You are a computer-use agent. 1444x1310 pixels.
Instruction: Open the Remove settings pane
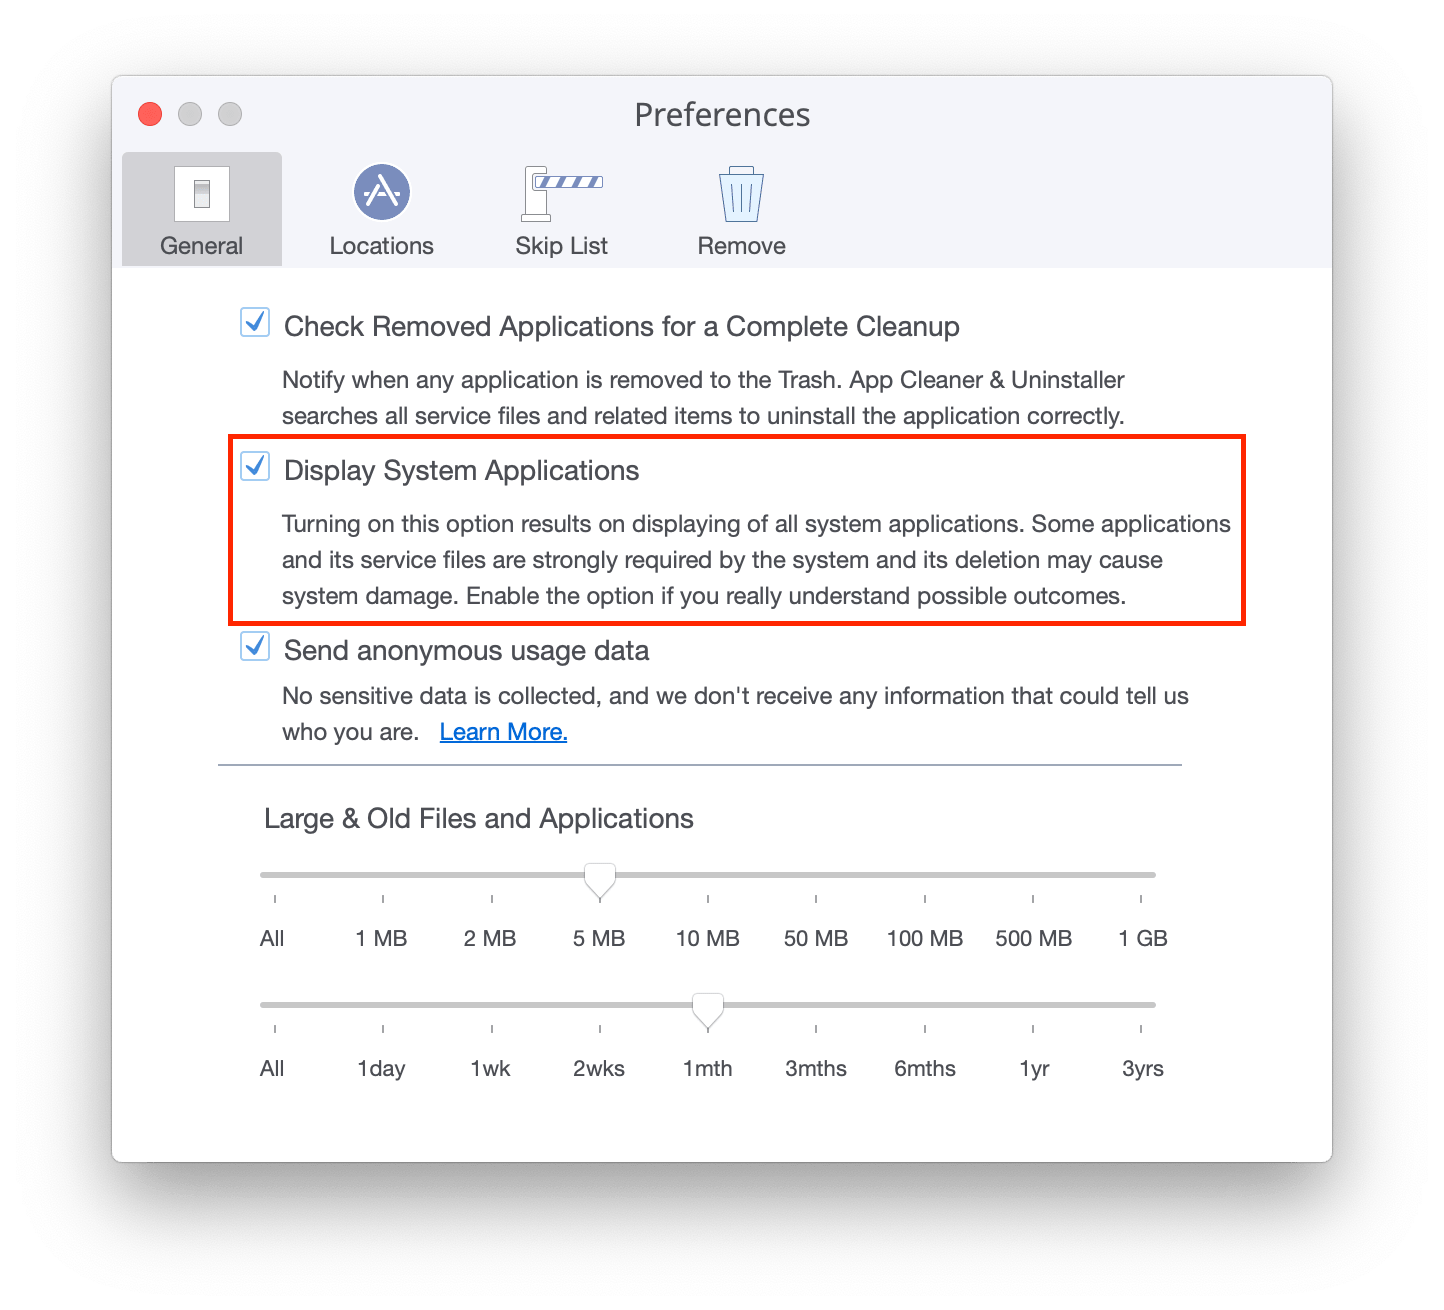tap(740, 207)
